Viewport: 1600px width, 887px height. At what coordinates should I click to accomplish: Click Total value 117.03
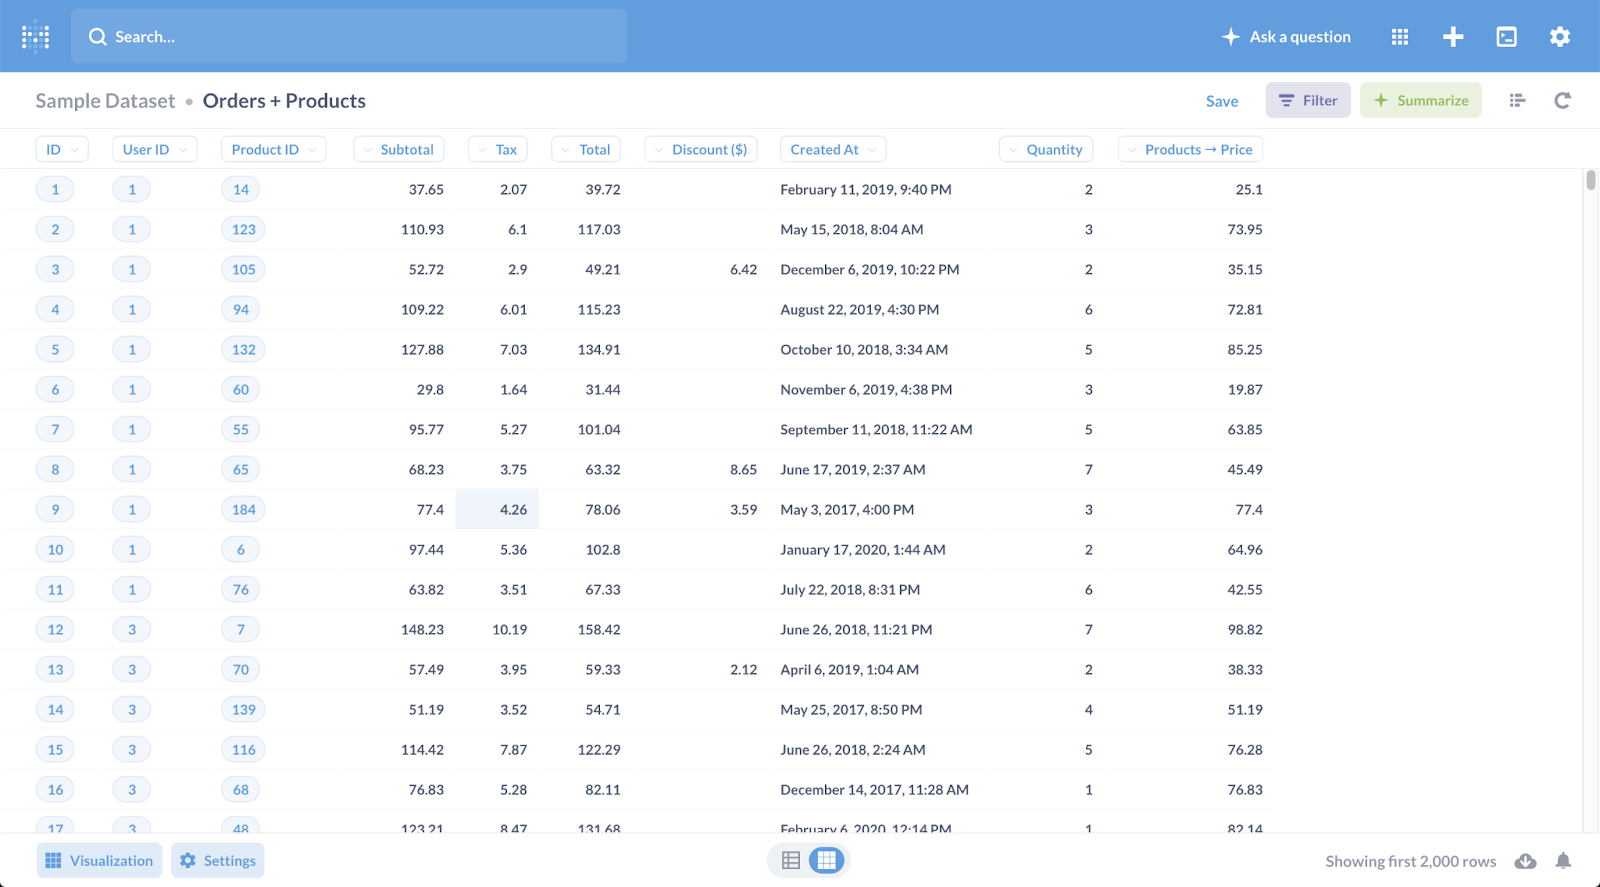(x=599, y=230)
